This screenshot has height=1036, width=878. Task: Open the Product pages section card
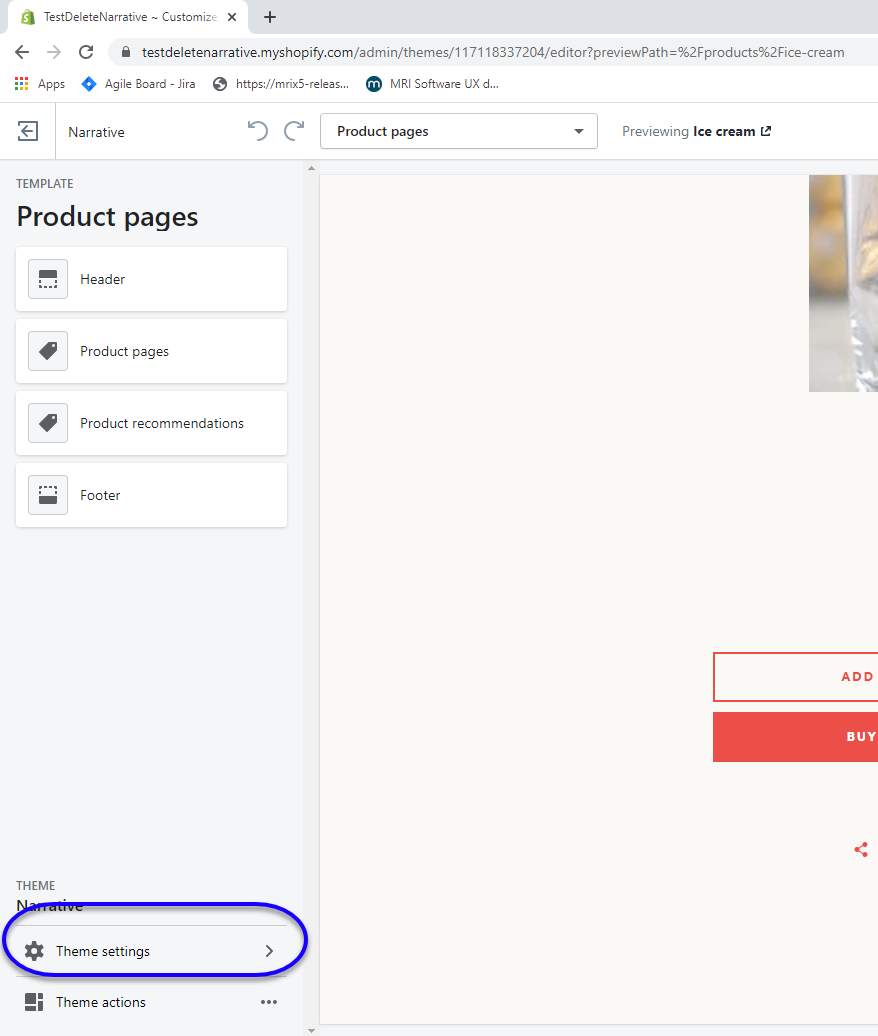[x=151, y=351]
